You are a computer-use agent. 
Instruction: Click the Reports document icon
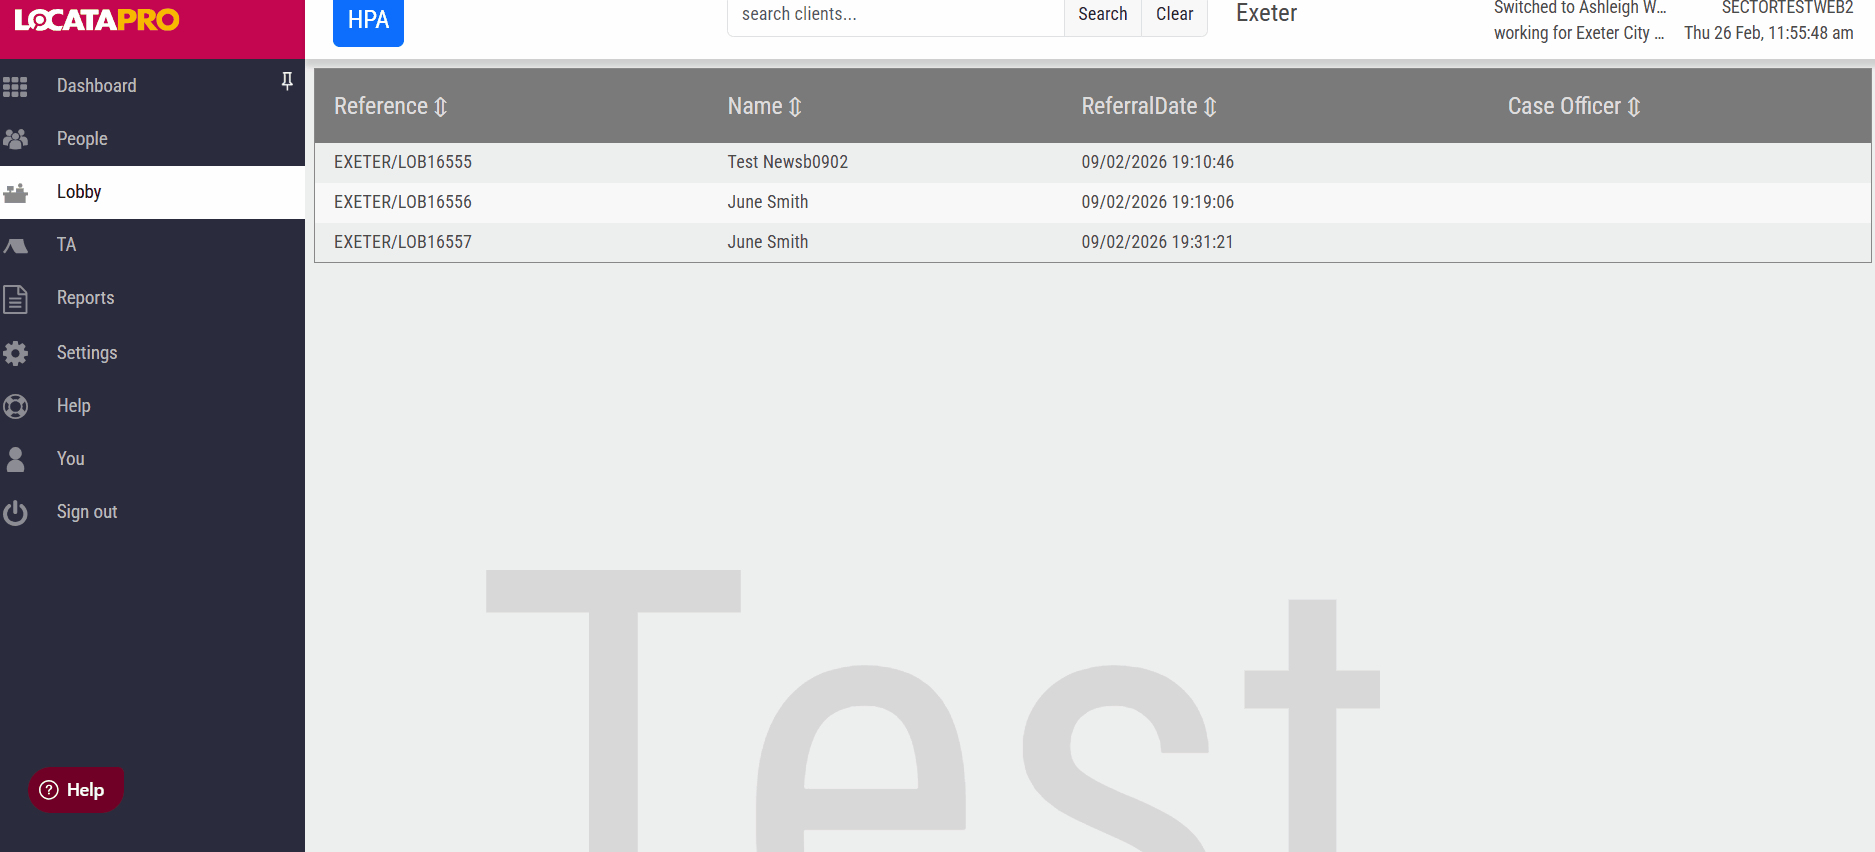tap(15, 299)
